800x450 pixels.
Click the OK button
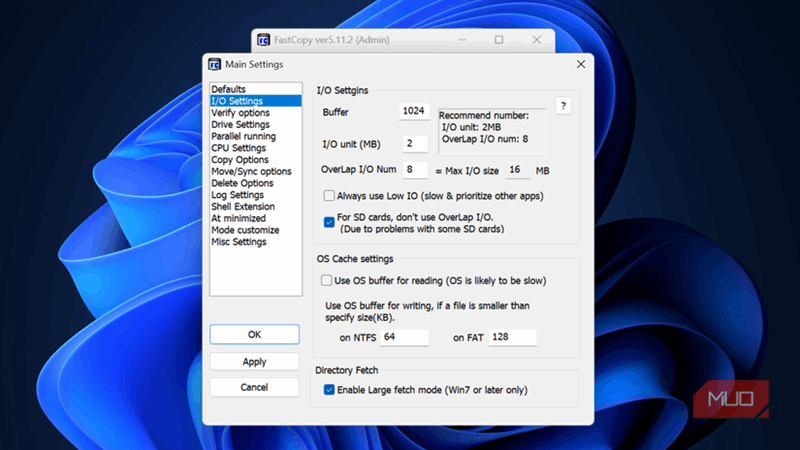tap(254, 335)
